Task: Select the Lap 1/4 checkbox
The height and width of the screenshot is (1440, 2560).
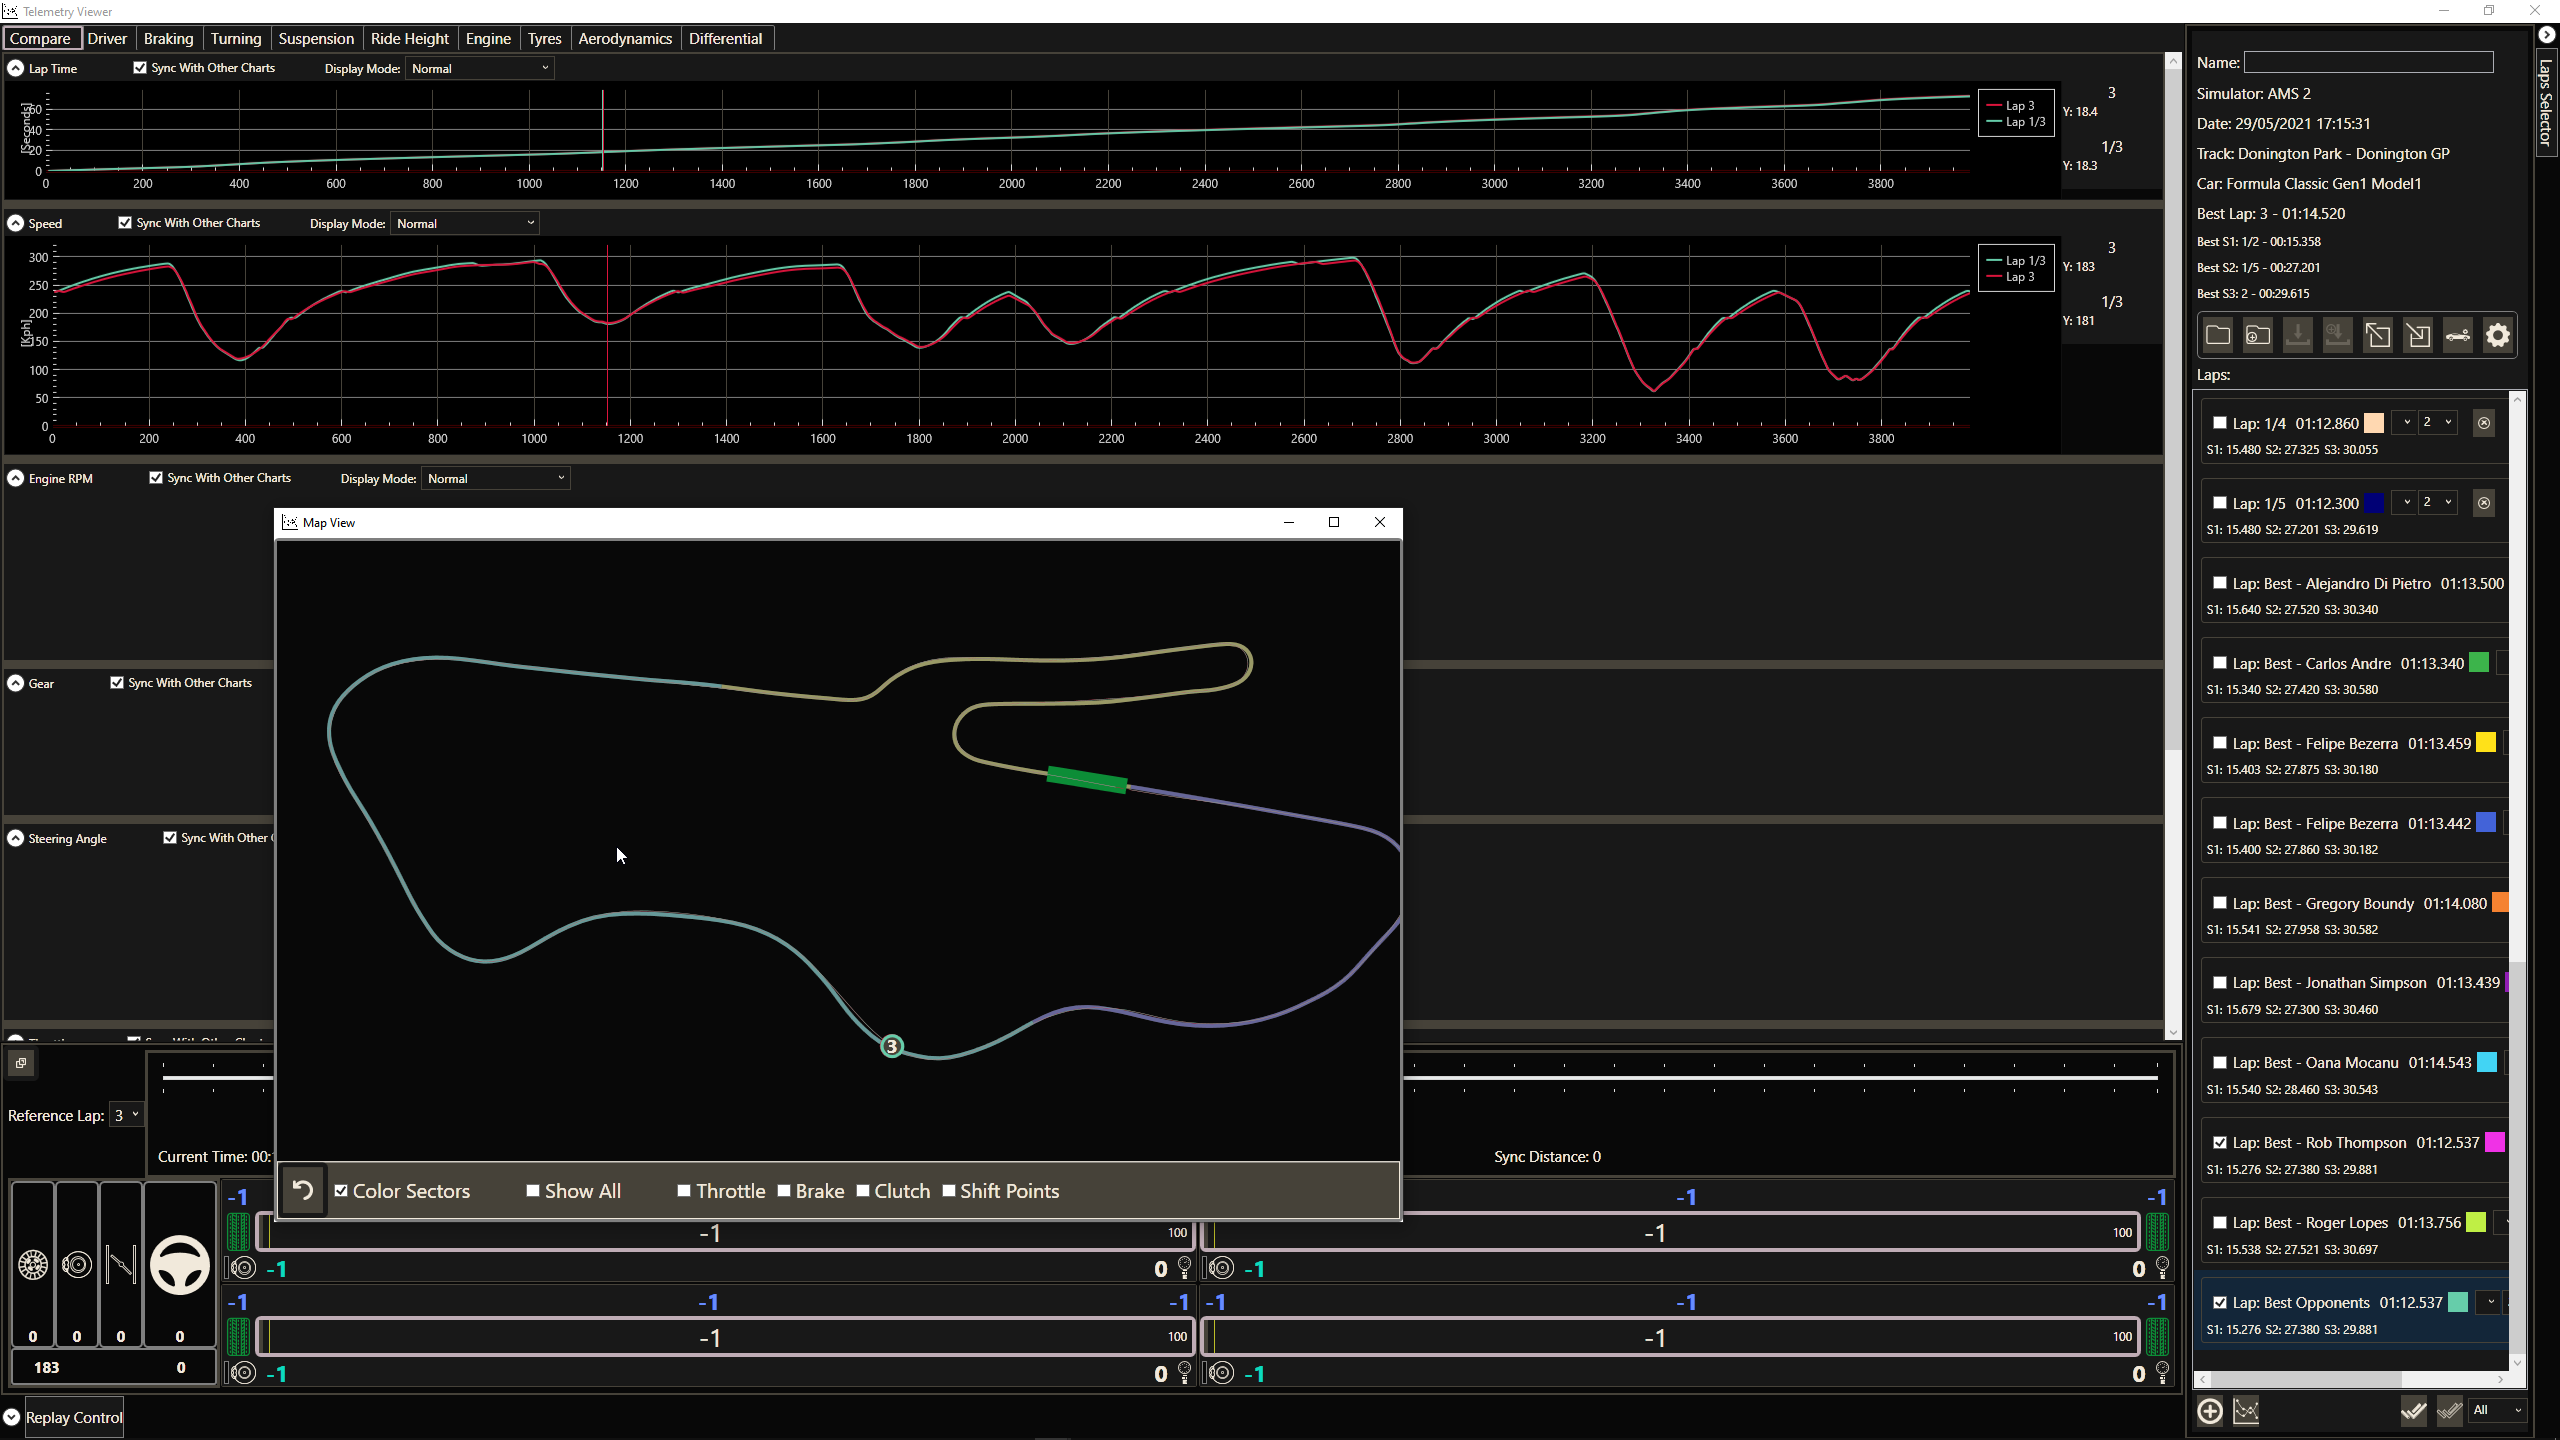Action: pos(2220,423)
